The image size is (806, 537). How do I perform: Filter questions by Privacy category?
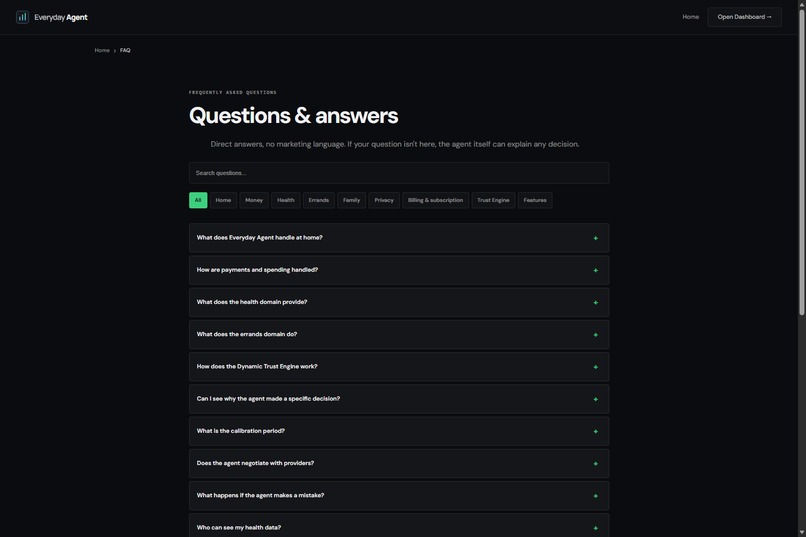click(x=384, y=200)
